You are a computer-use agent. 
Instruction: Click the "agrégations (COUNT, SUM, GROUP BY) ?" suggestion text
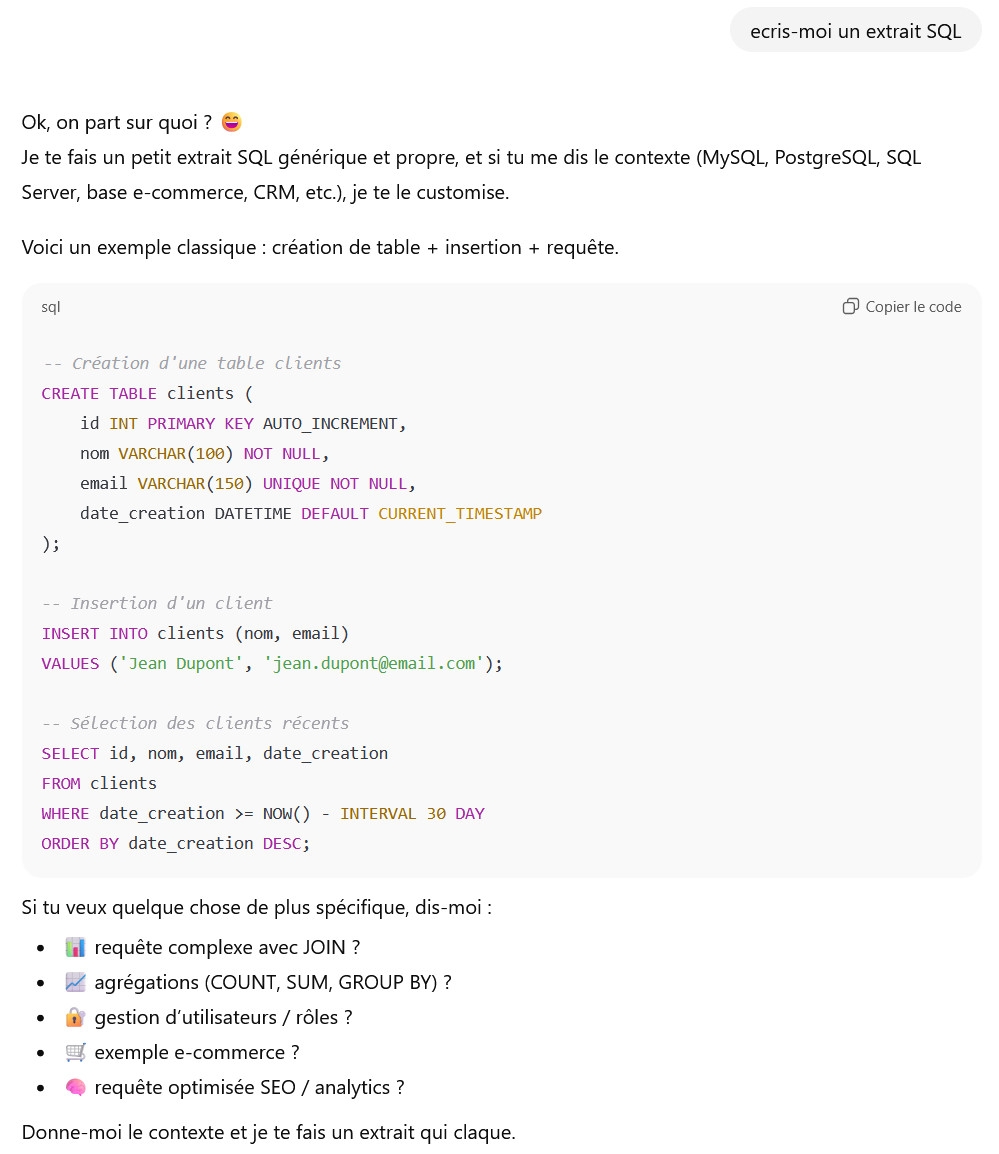pos(273,982)
